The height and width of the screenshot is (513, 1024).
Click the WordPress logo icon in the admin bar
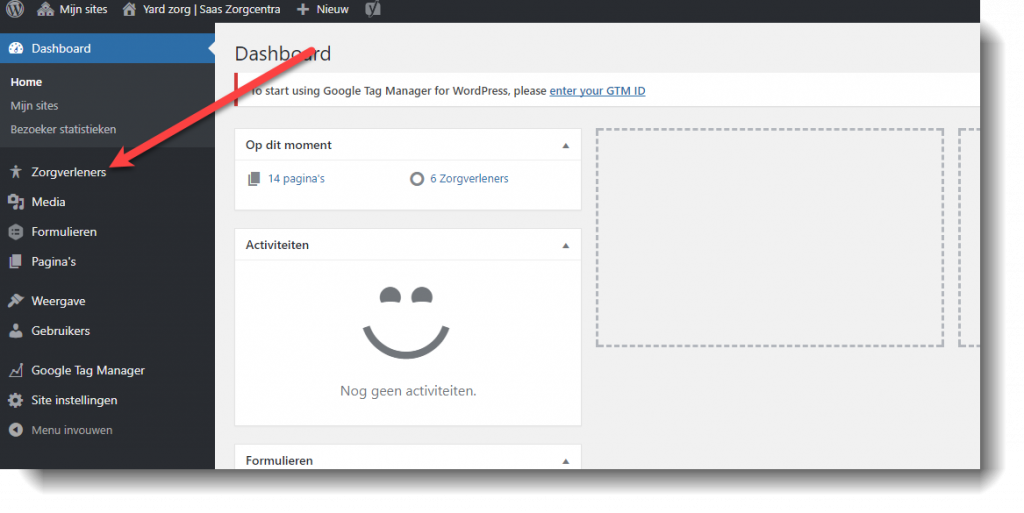point(15,9)
